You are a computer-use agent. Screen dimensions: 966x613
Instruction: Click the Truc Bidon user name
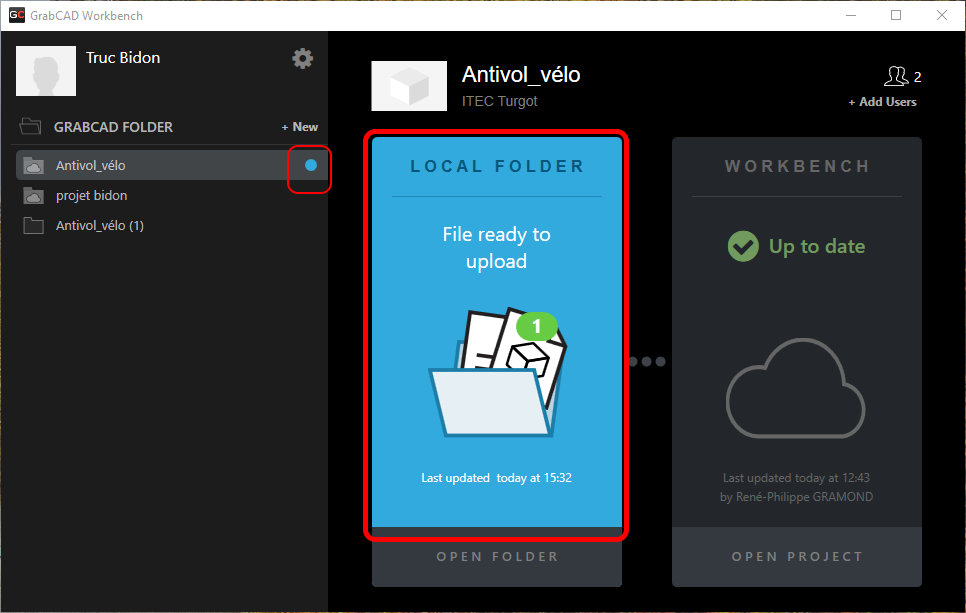[x=123, y=57]
